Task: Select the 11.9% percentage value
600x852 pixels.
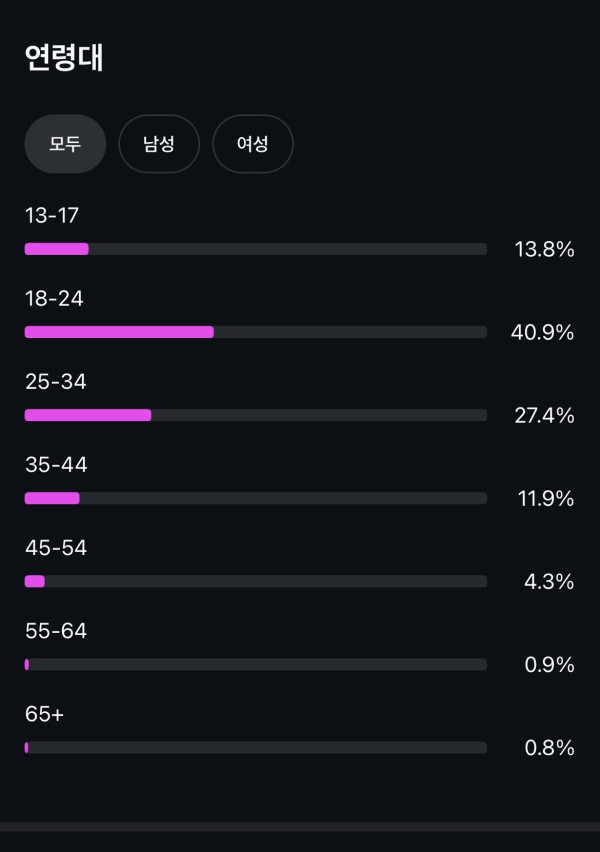Action: click(x=546, y=499)
